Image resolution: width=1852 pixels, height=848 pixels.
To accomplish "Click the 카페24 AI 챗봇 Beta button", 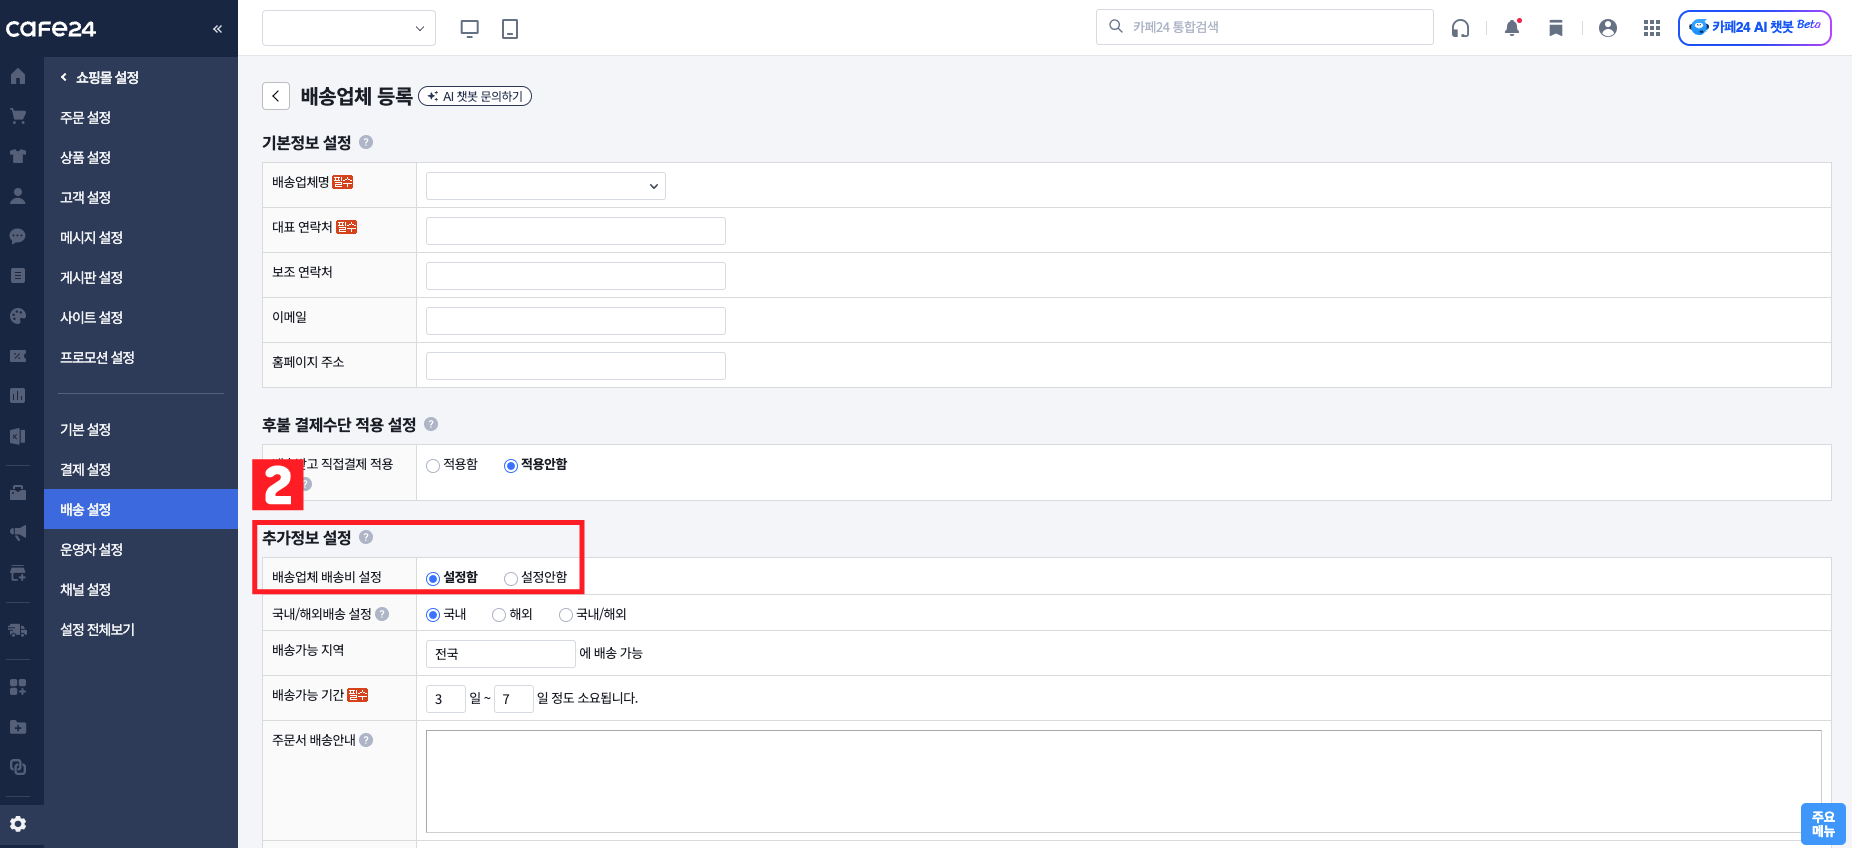I will pos(1754,27).
